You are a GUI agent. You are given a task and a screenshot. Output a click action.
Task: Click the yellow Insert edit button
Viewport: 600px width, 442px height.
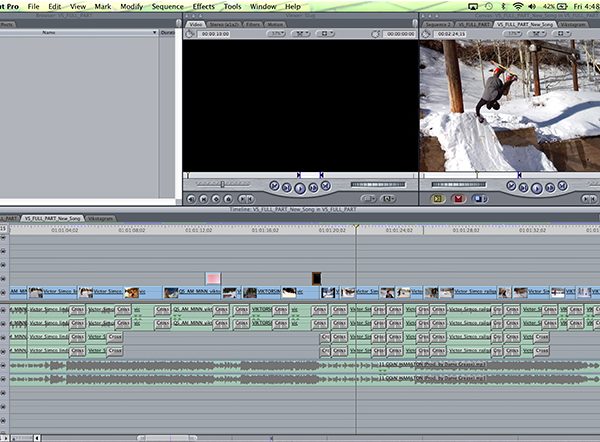(438, 199)
